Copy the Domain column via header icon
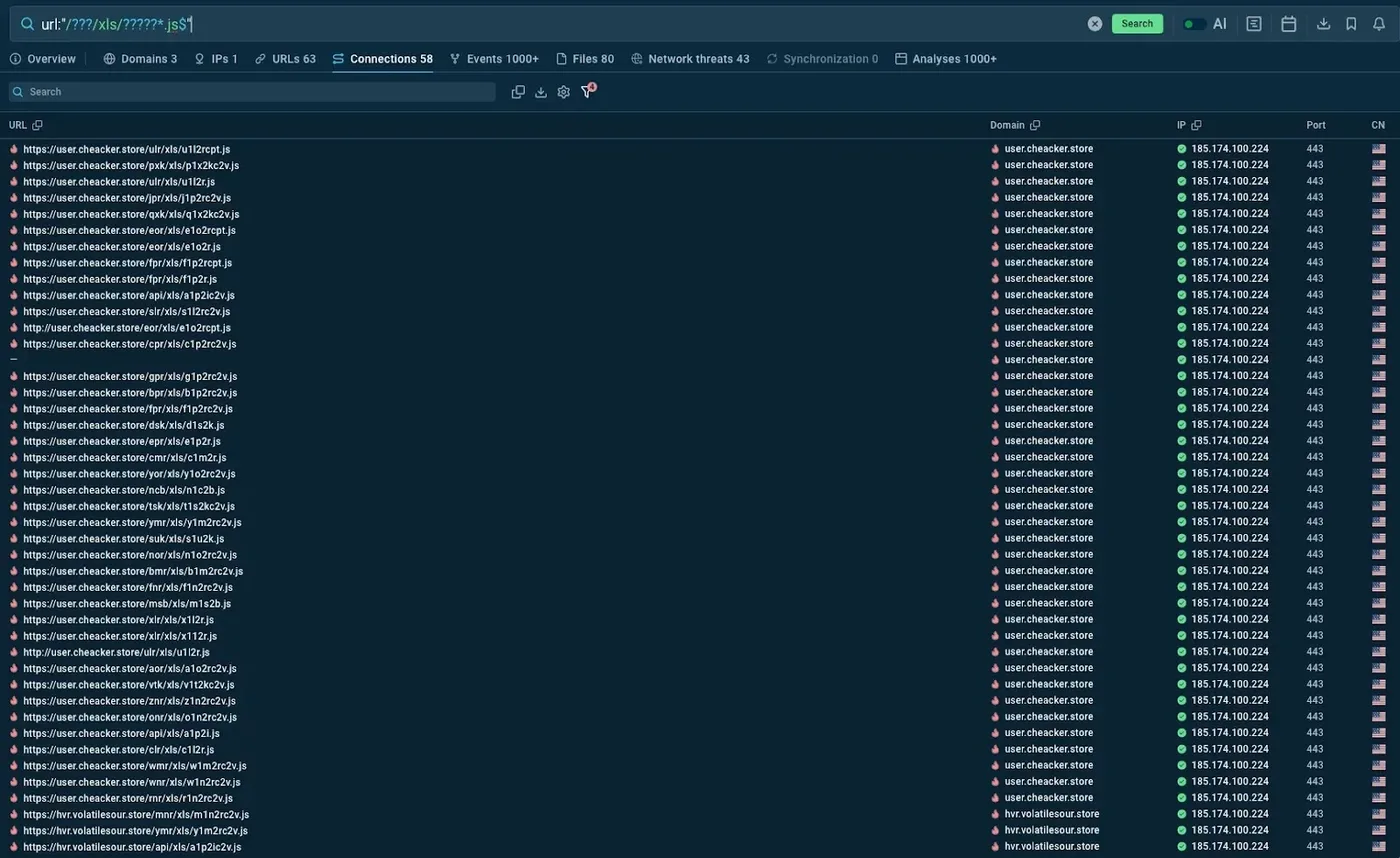The height and width of the screenshot is (858, 1400). point(1035,125)
